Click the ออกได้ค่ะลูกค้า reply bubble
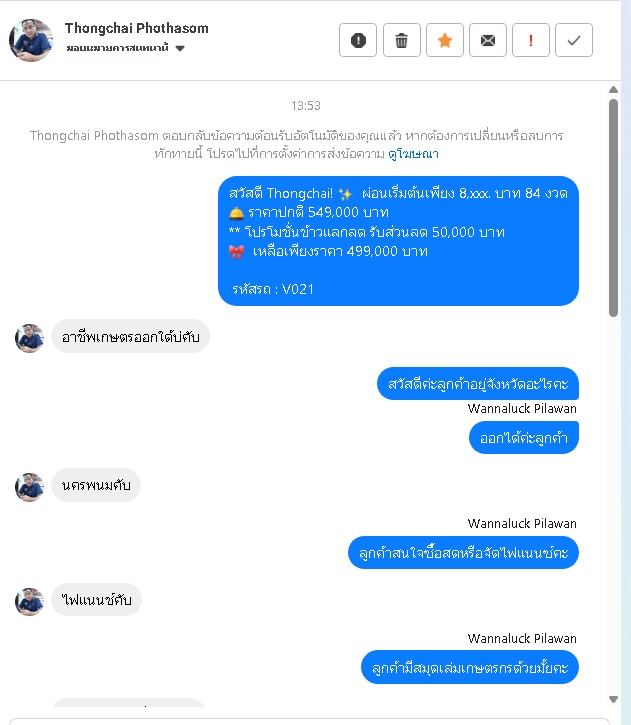Image resolution: width=631 pixels, height=725 pixels. [524, 437]
